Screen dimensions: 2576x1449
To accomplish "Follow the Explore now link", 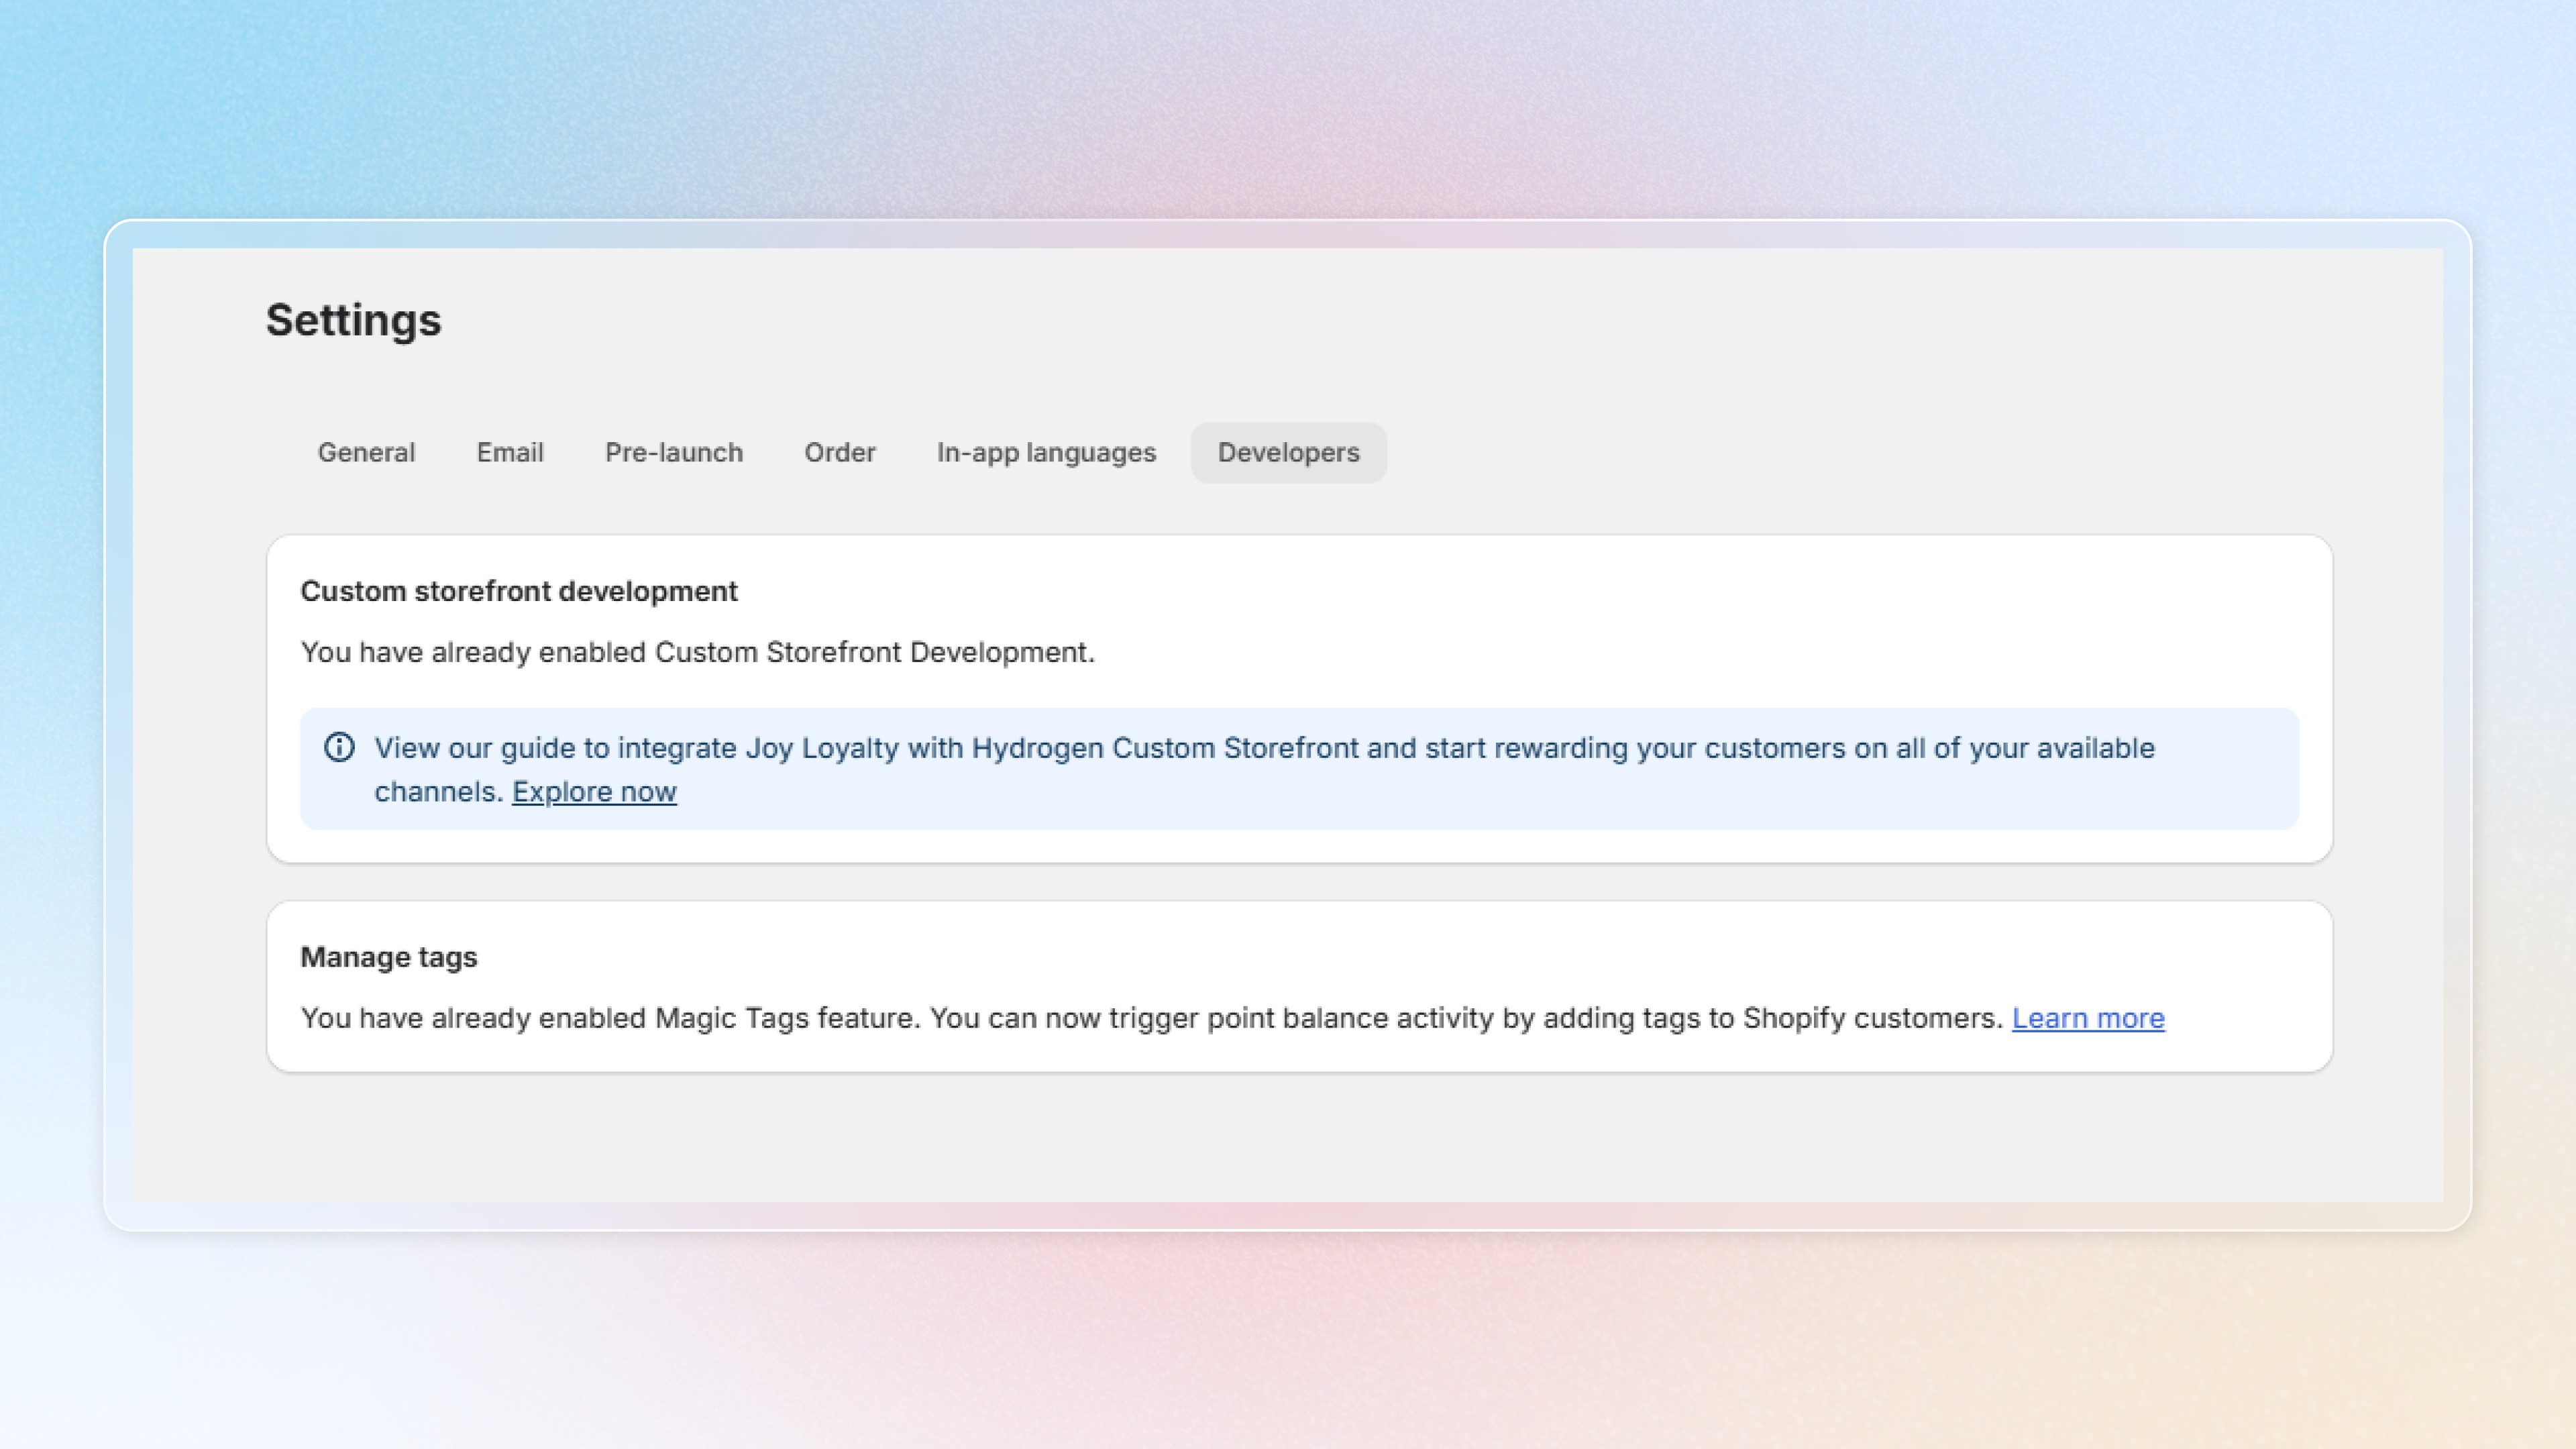I will click(x=594, y=792).
